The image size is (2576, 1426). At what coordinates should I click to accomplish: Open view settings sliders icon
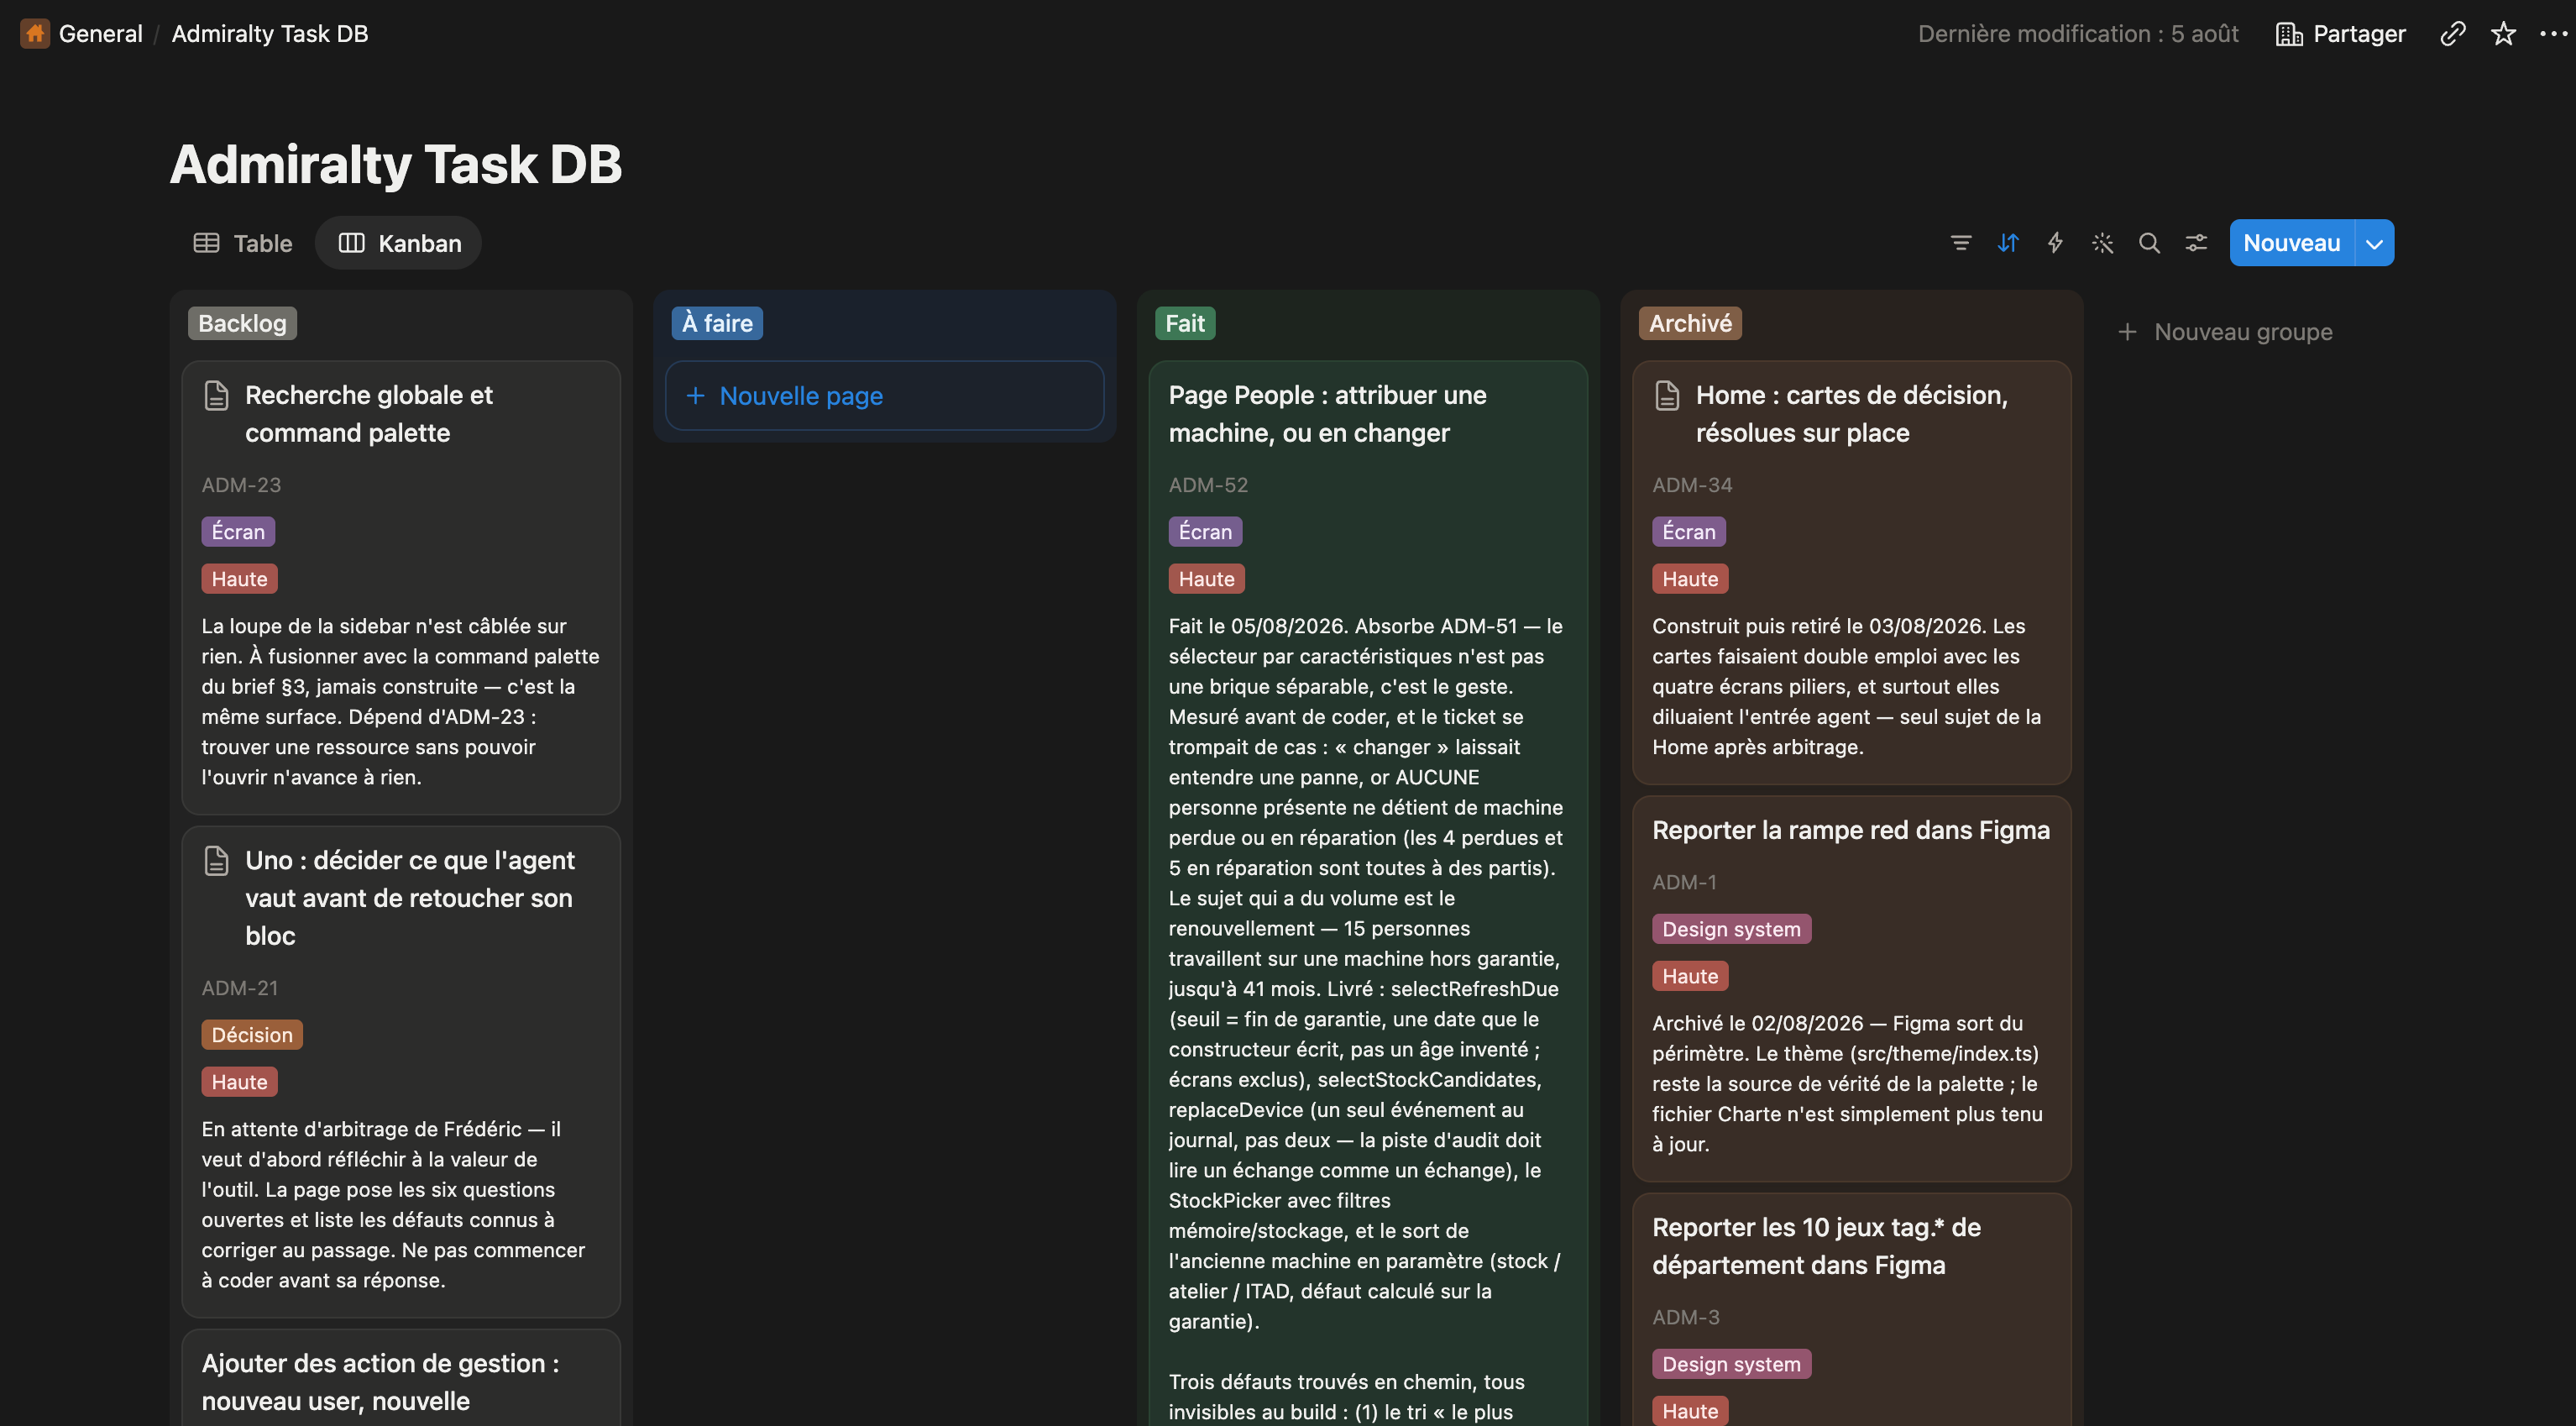[x=2196, y=243]
